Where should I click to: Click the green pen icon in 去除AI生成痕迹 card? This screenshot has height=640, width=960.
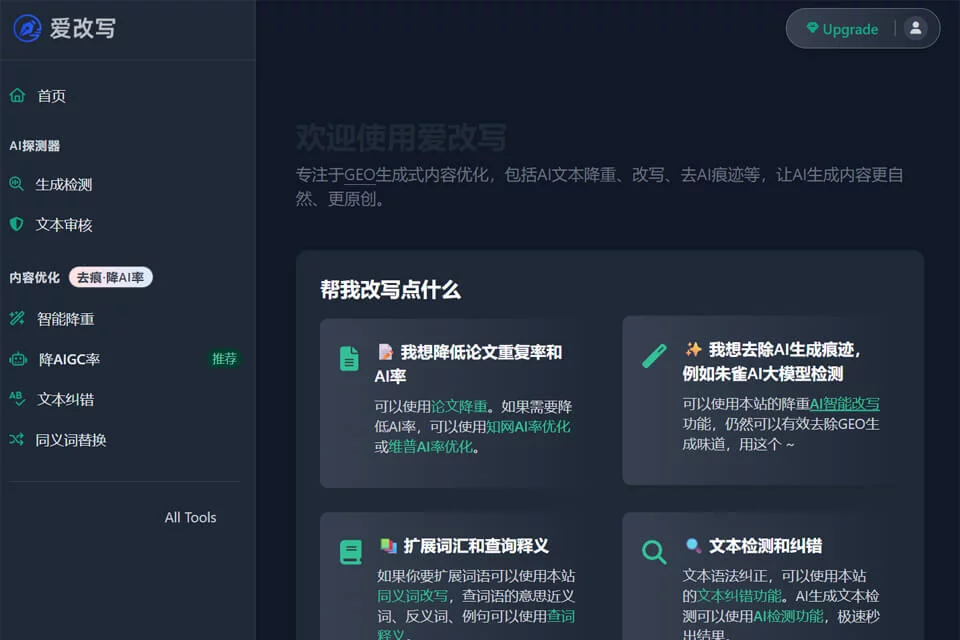[x=654, y=356]
